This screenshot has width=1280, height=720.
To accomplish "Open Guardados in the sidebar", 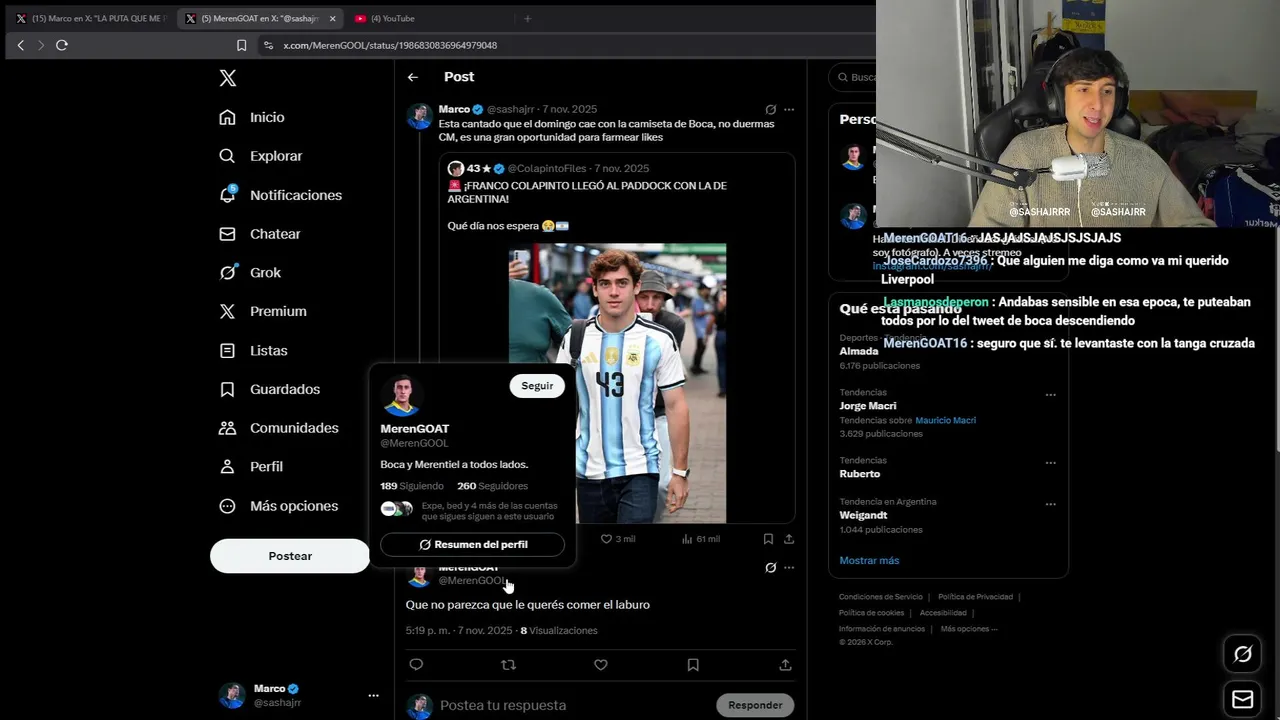I will (x=269, y=389).
